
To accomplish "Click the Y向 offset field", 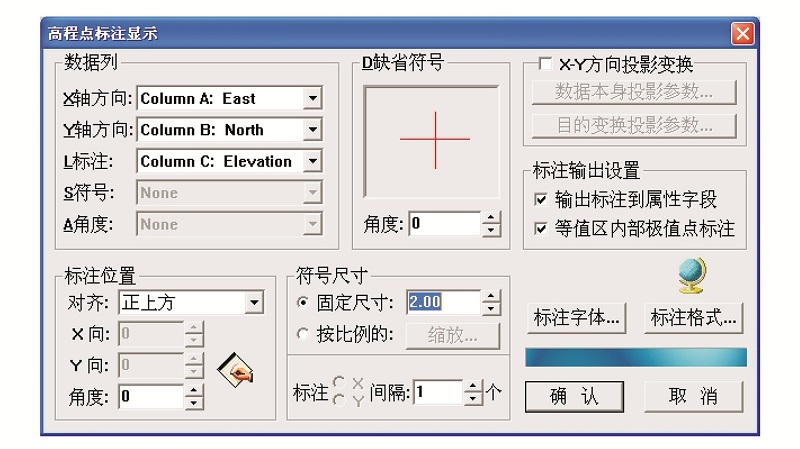I will pyautogui.click(x=151, y=365).
